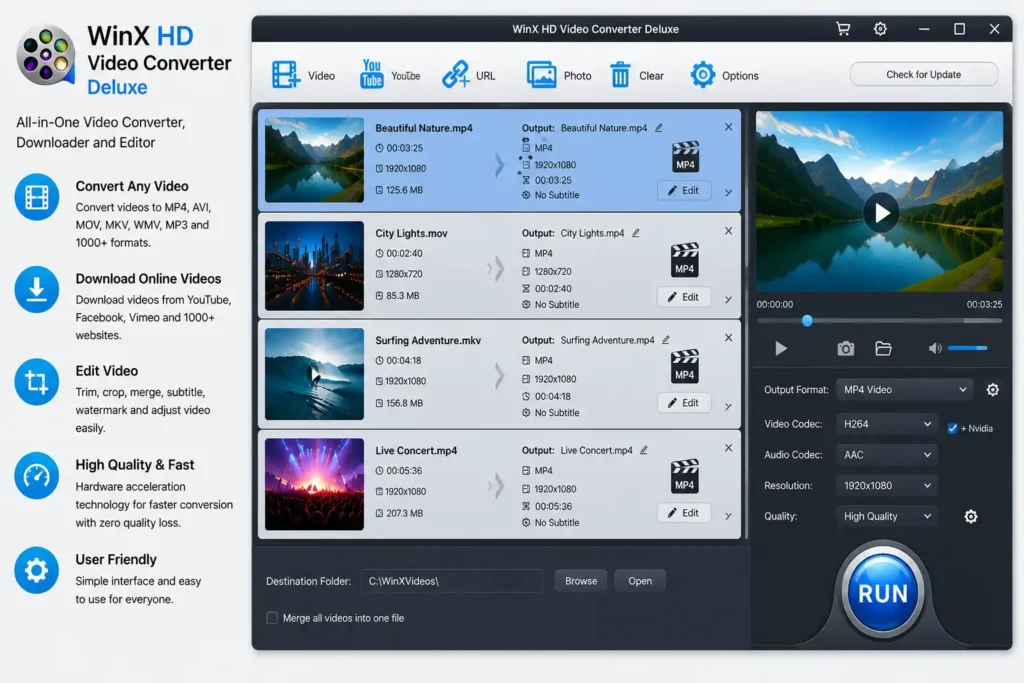Start conversion with the RUN button
This screenshot has width=1024, height=683.
(882, 593)
